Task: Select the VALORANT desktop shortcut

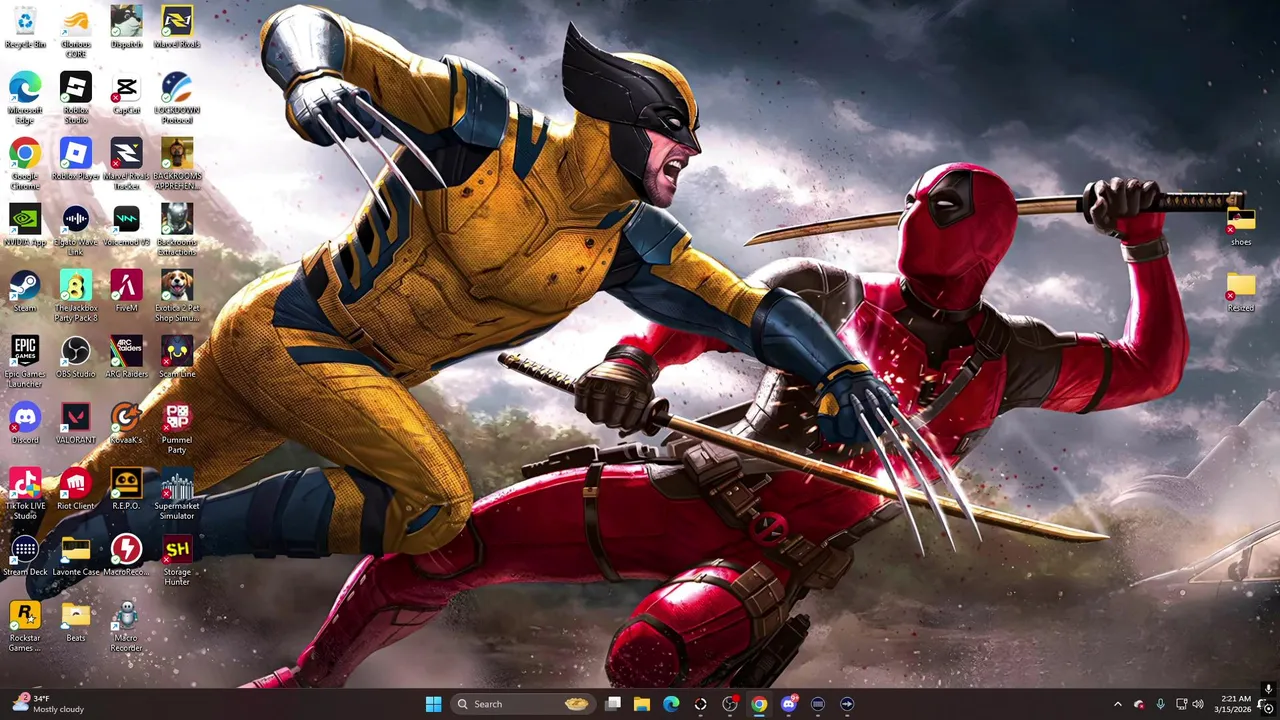Action: (x=75, y=423)
